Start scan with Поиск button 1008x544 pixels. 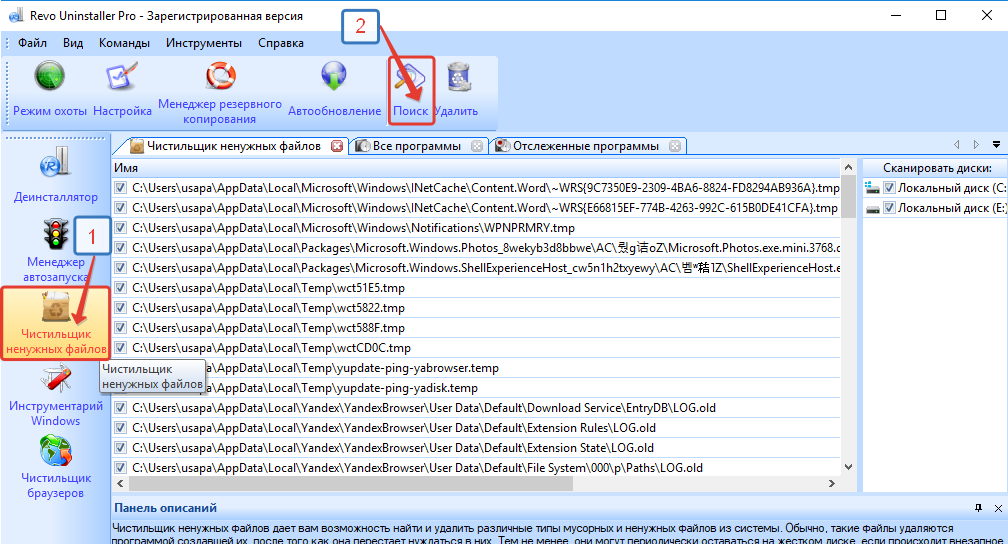tap(411, 91)
